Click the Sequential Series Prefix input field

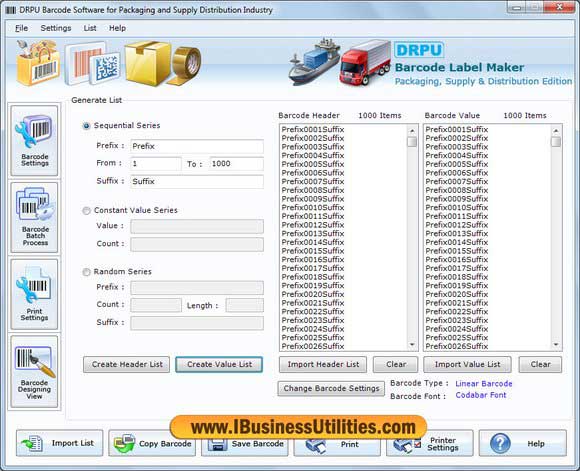[197, 146]
